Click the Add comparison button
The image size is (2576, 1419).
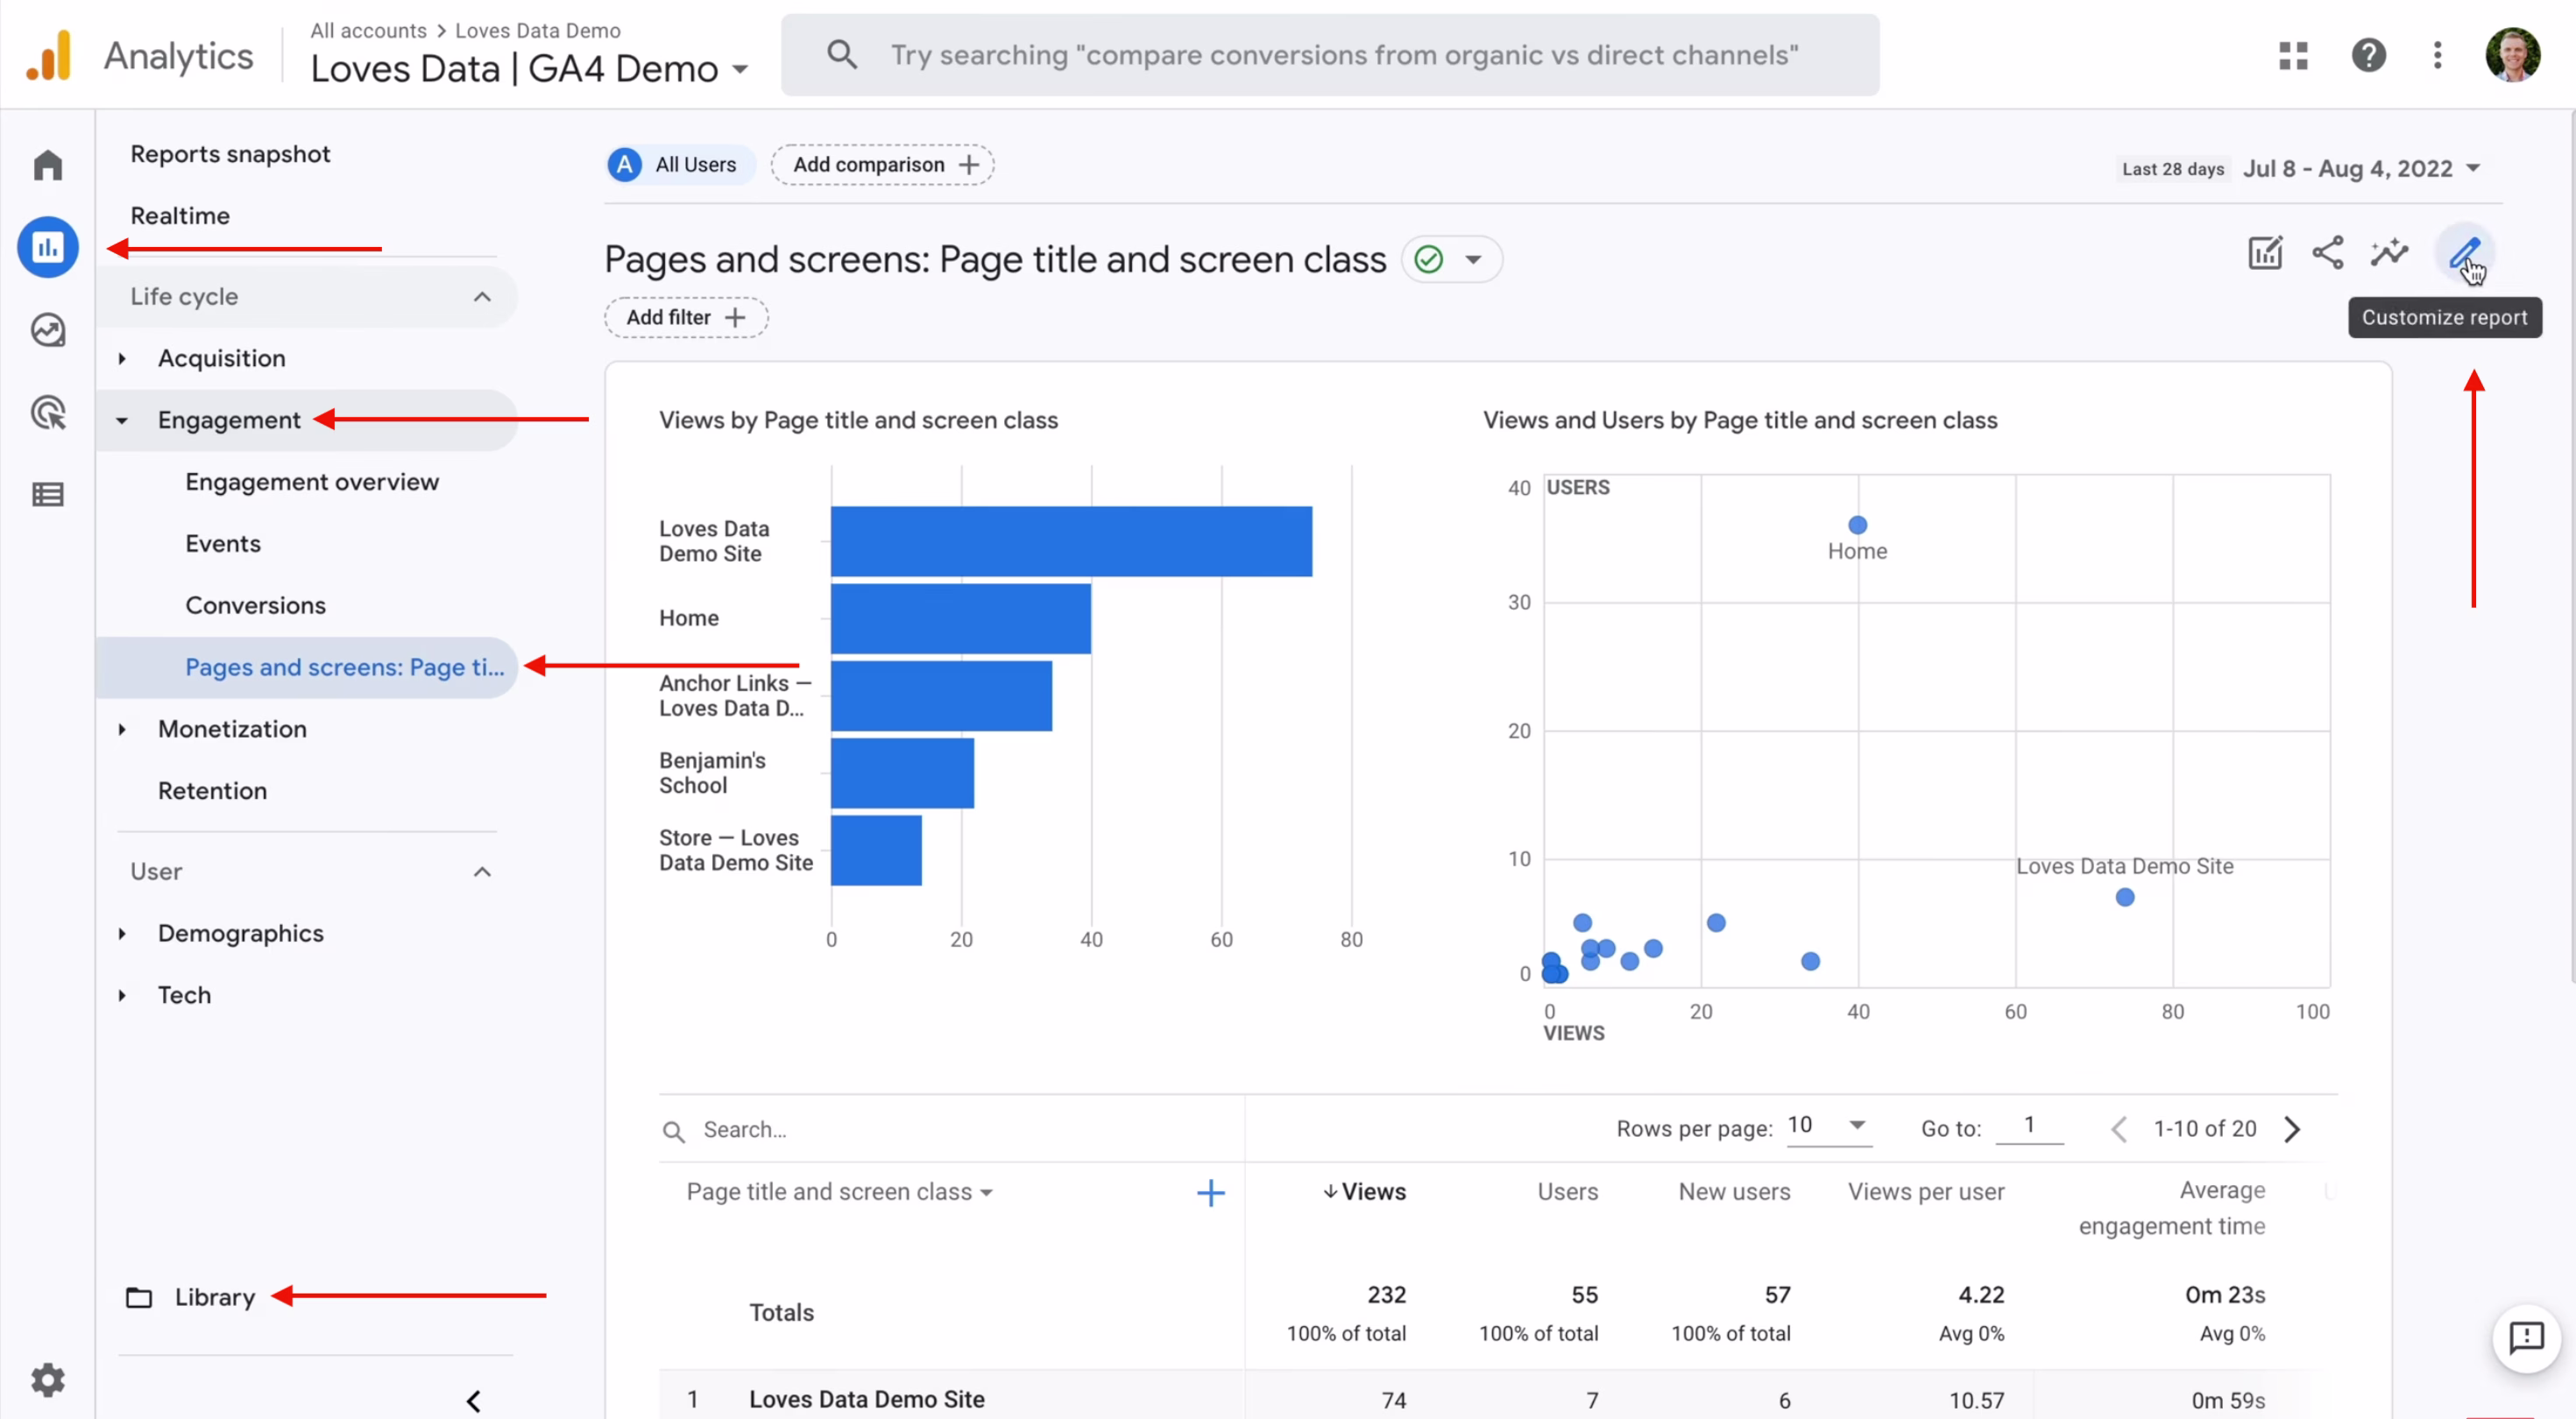tap(883, 165)
